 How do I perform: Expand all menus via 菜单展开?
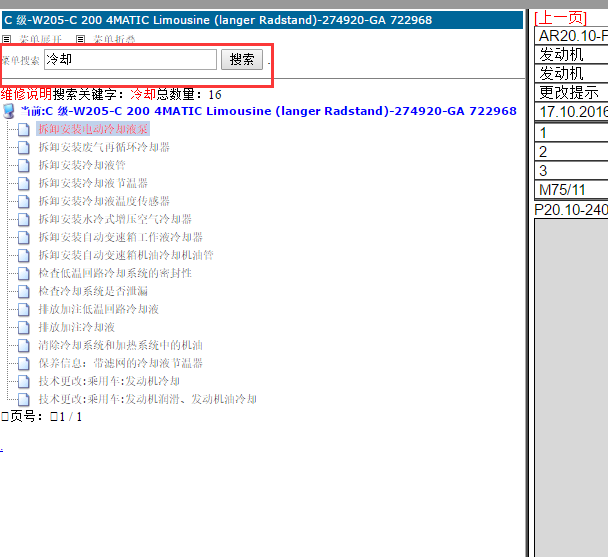point(41,39)
